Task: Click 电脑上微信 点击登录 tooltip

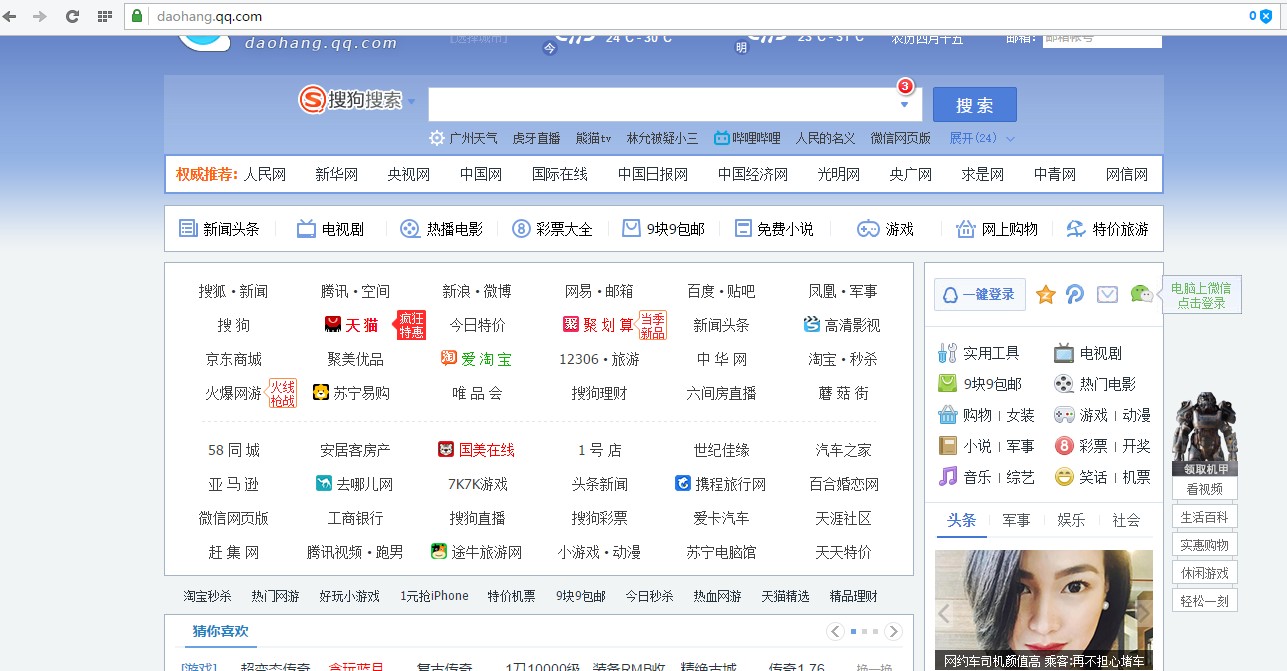Action: point(1203,294)
